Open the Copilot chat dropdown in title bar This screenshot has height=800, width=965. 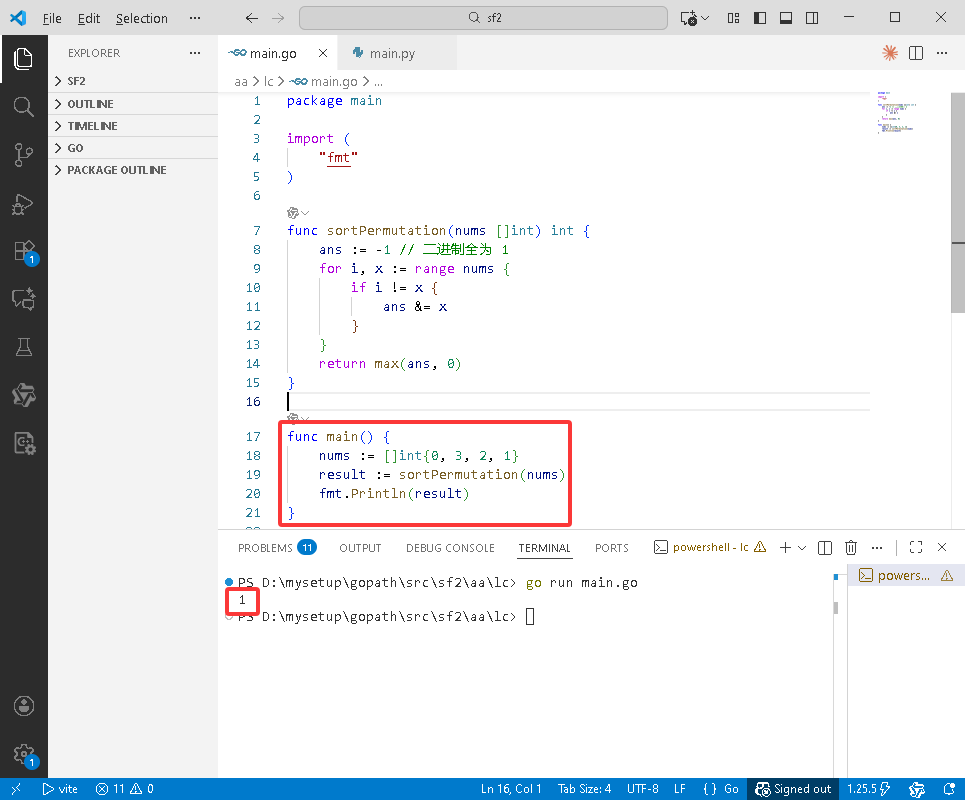[x=705, y=18]
